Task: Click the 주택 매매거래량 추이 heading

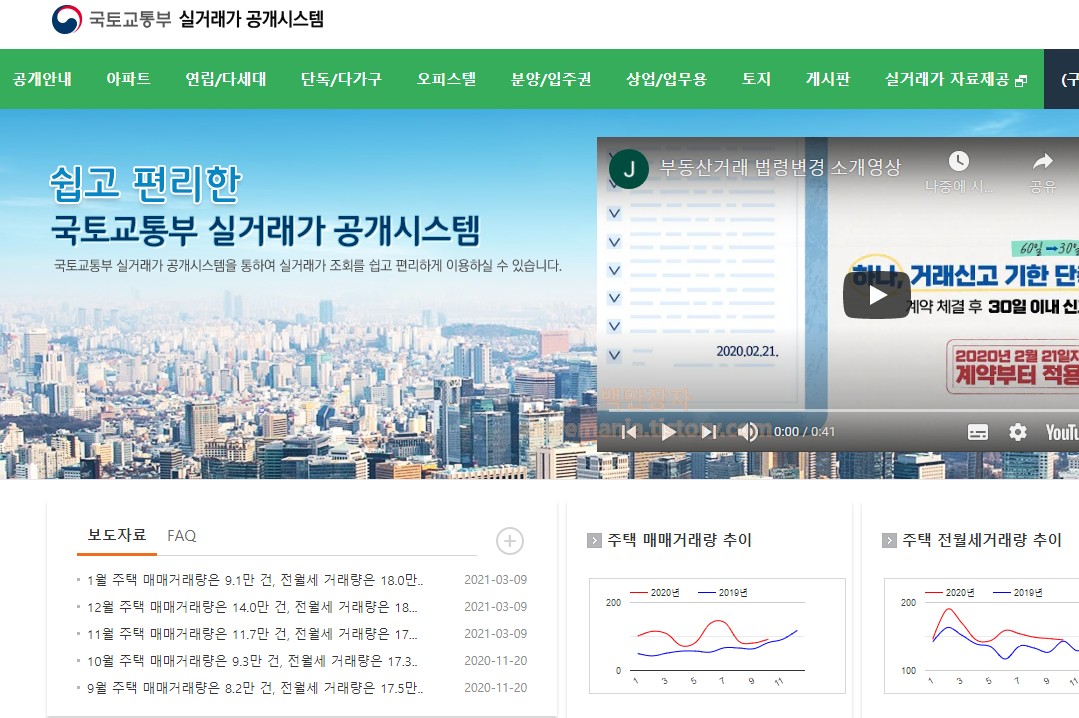Action: click(x=679, y=540)
